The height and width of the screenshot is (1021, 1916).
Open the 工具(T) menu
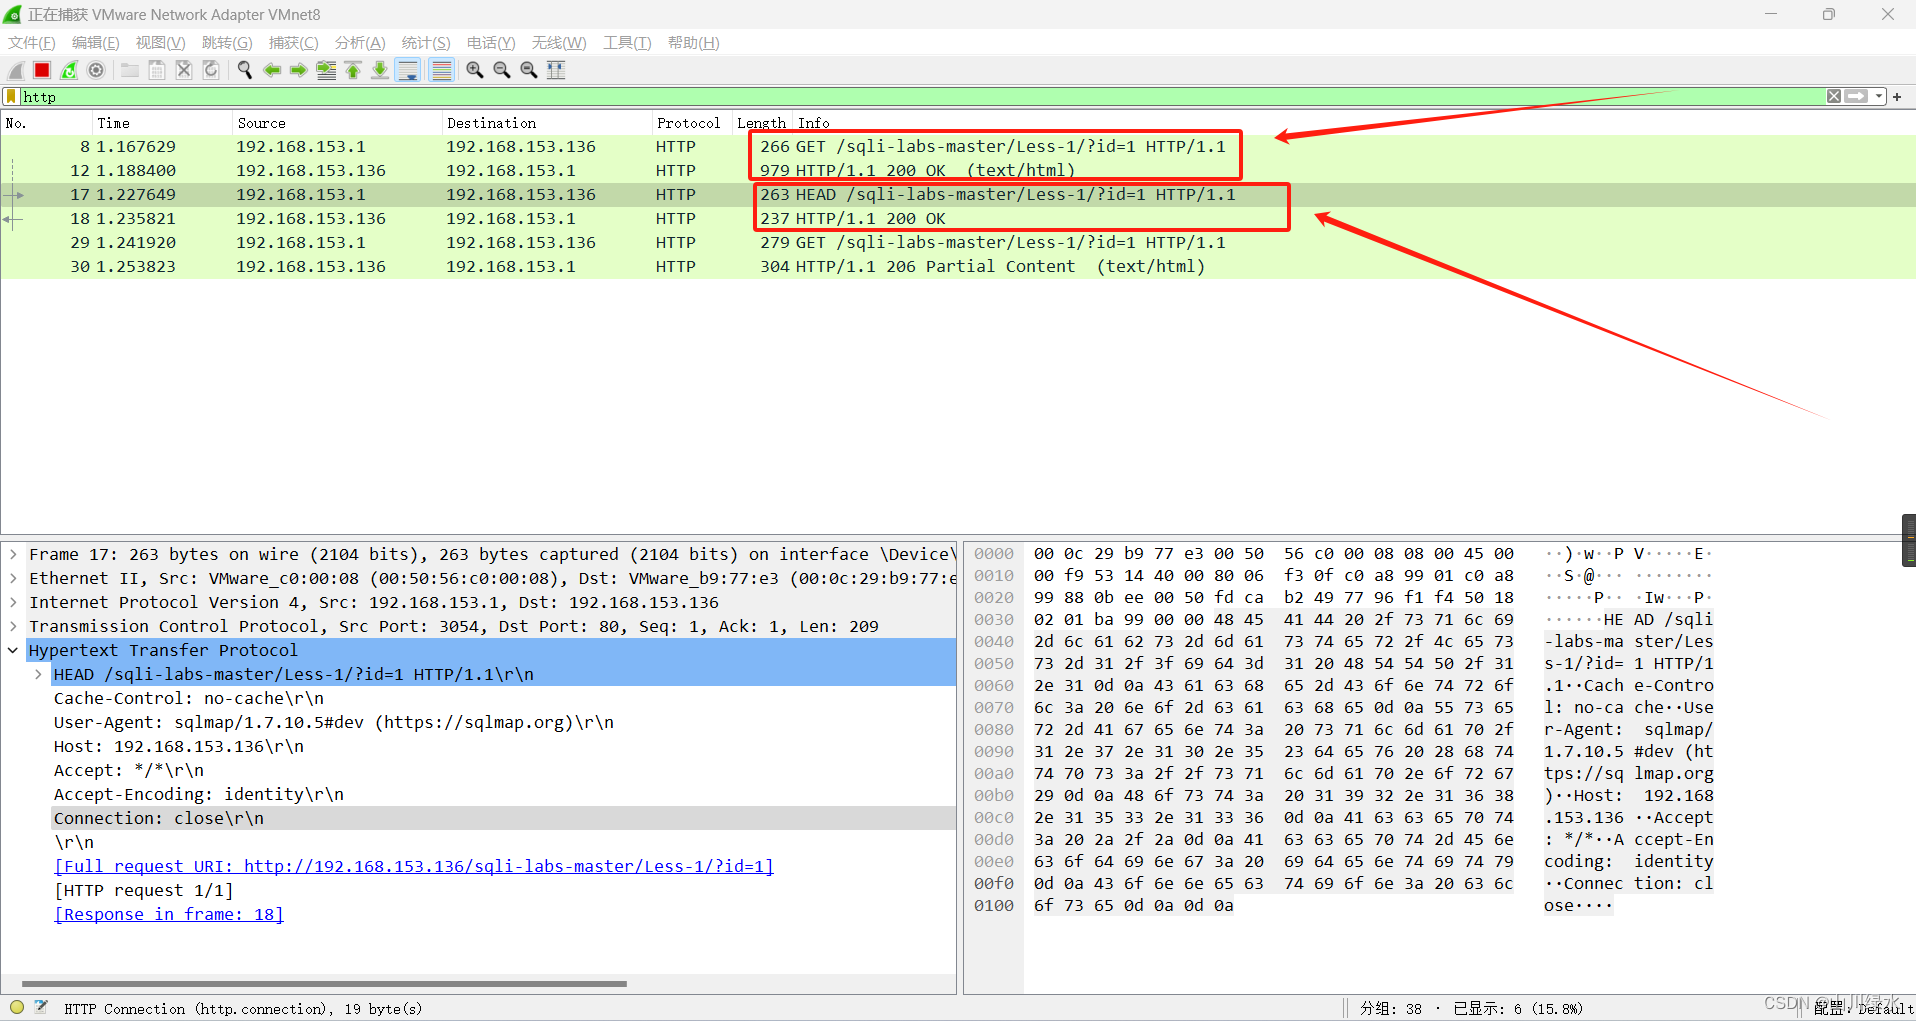627,43
